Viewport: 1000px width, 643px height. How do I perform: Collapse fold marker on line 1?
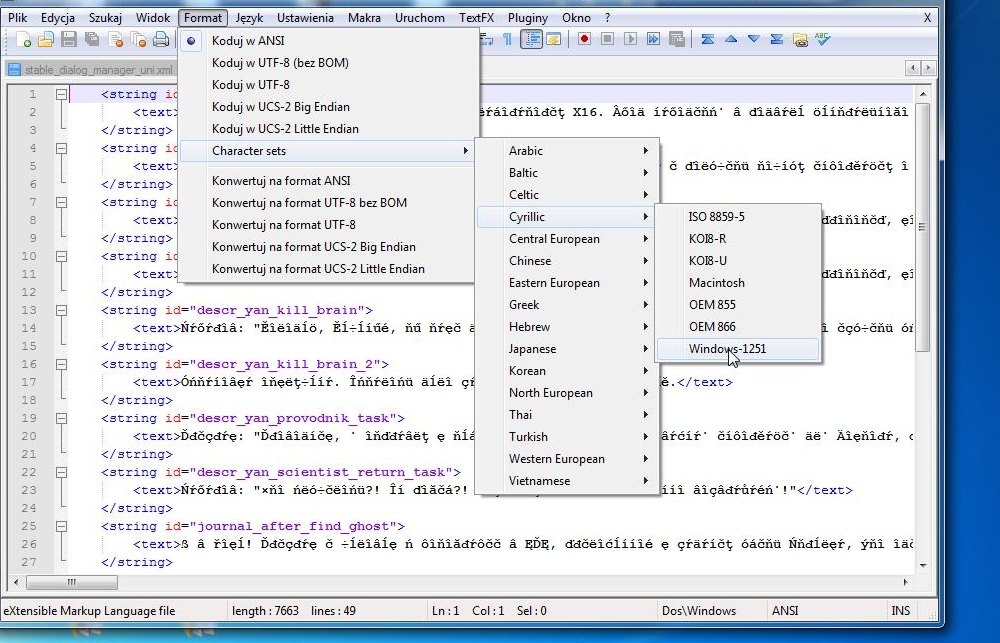pos(61,94)
